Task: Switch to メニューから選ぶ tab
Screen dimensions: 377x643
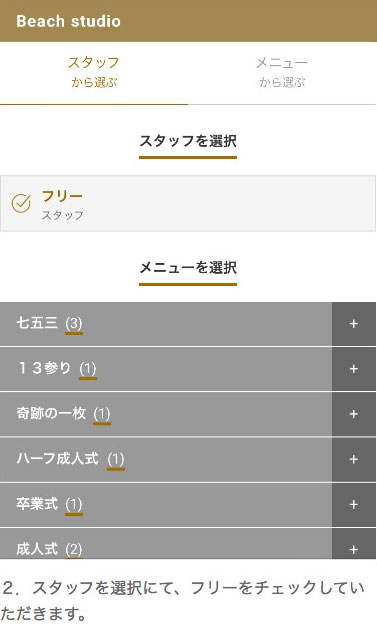Action: (282, 73)
